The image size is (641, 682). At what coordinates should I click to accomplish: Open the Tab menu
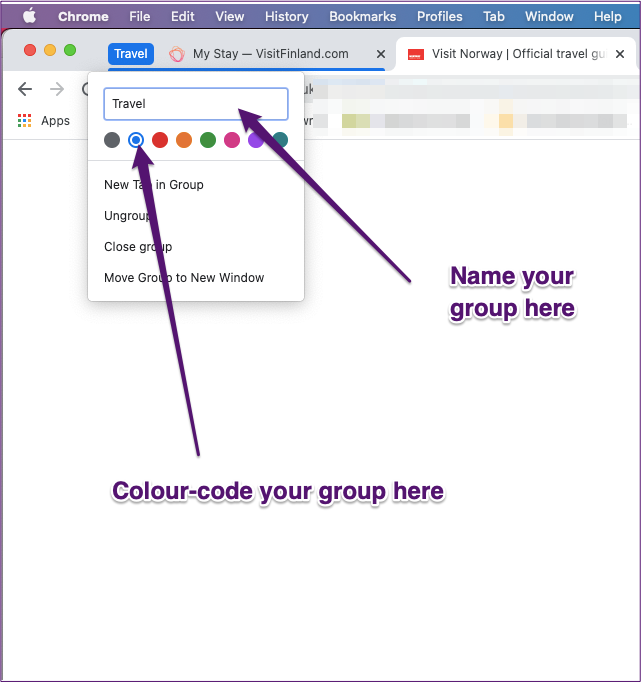click(494, 17)
